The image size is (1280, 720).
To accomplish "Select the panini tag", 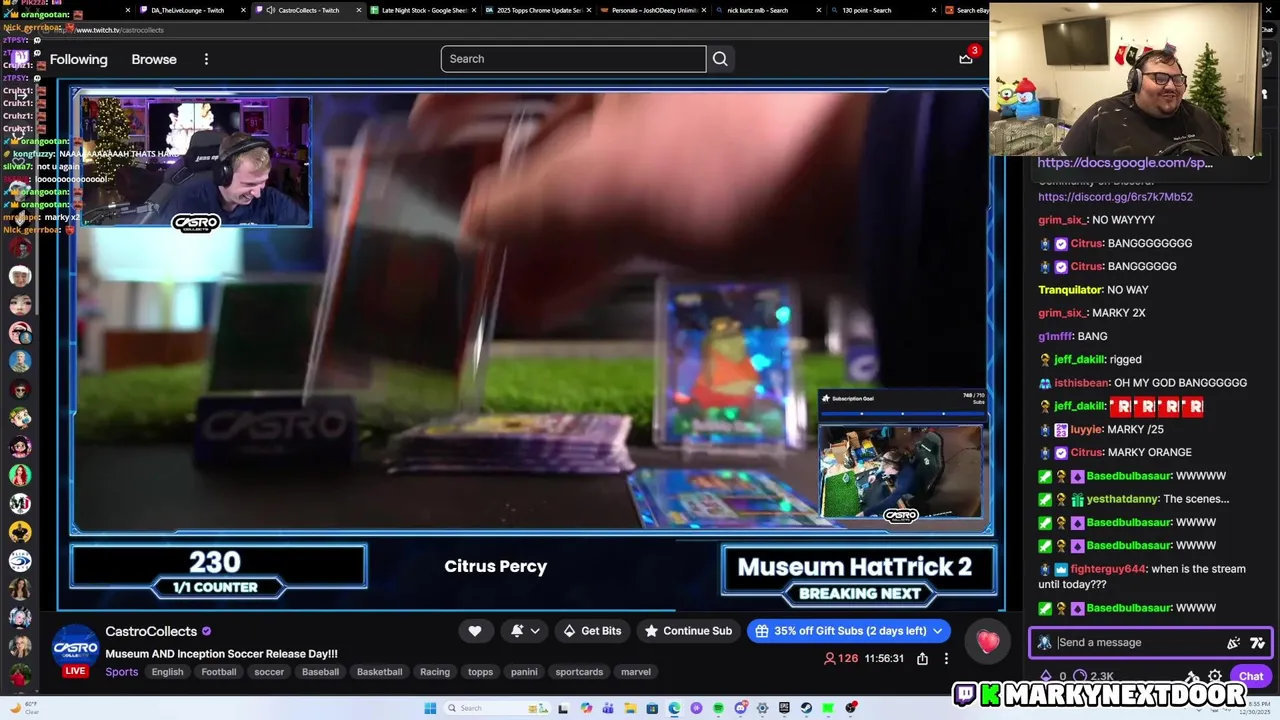I will point(524,672).
